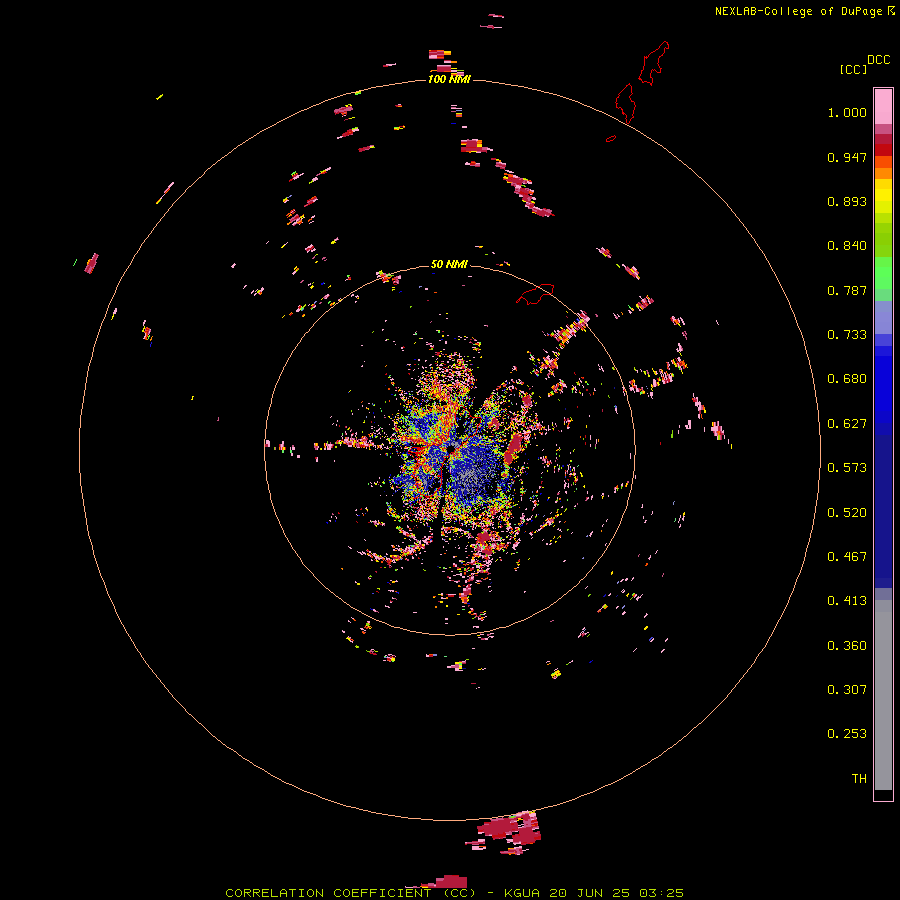Pick the light pink top of color bar
900x900 pixels.
point(883,106)
